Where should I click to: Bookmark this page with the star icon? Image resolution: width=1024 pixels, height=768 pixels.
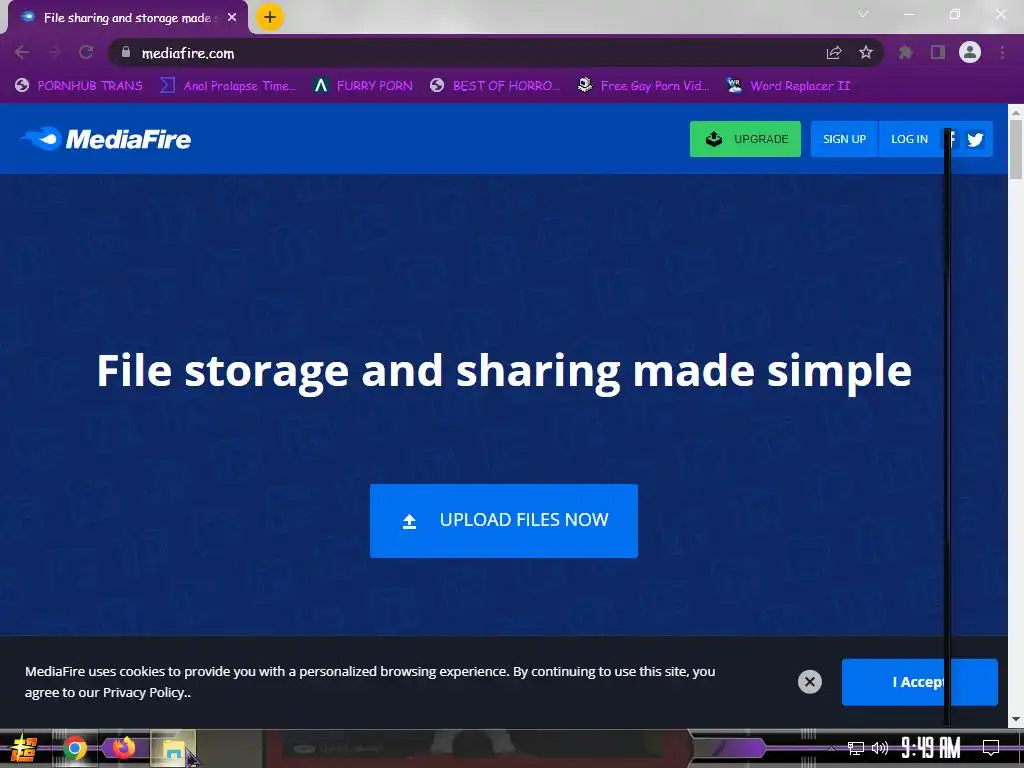pyautogui.click(x=866, y=52)
